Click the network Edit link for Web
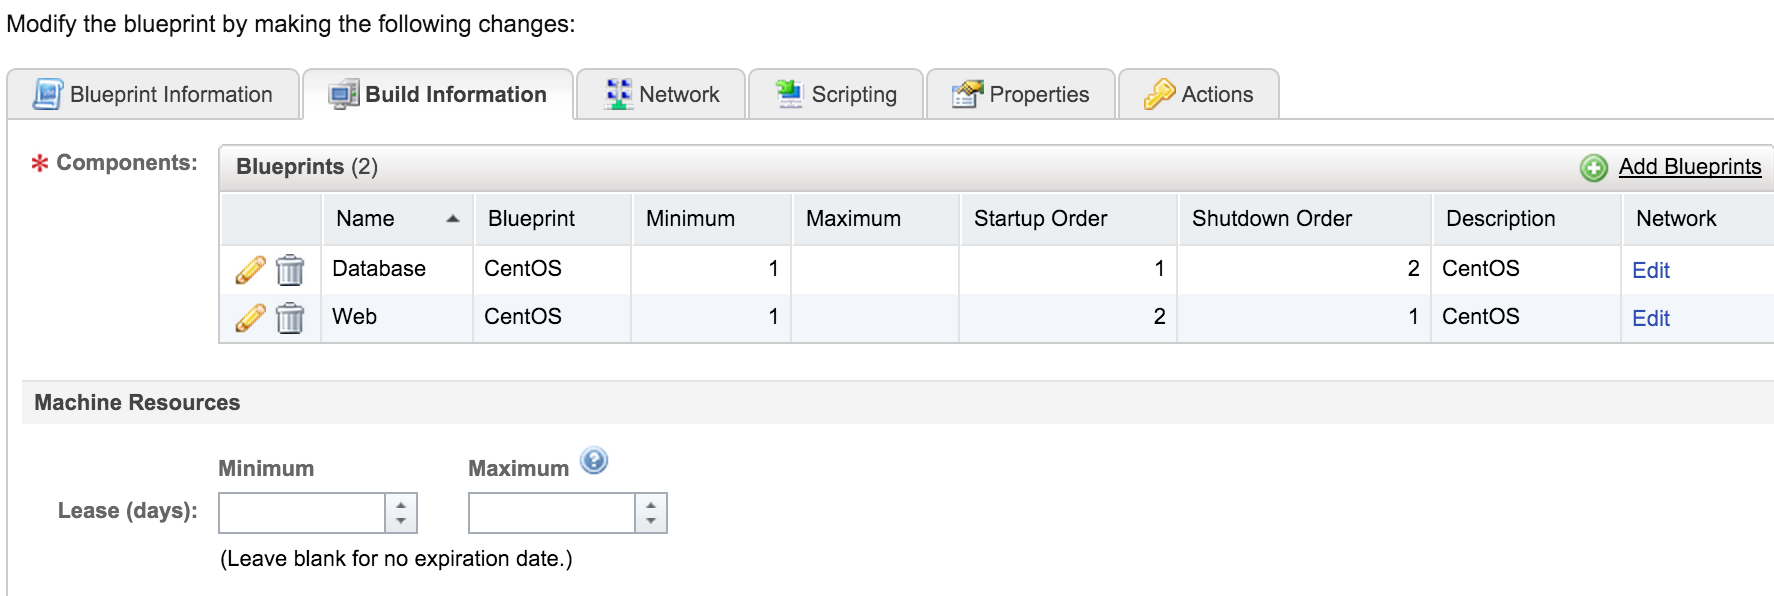The height and width of the screenshot is (596, 1774). (1651, 318)
